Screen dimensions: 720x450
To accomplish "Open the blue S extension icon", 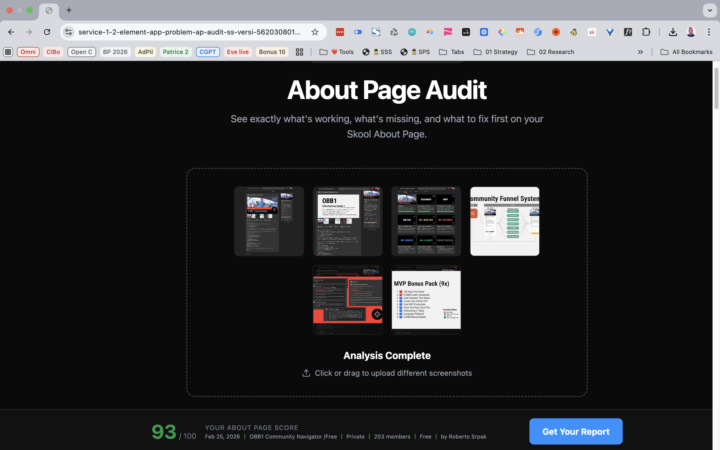I will pyautogui.click(x=376, y=32).
